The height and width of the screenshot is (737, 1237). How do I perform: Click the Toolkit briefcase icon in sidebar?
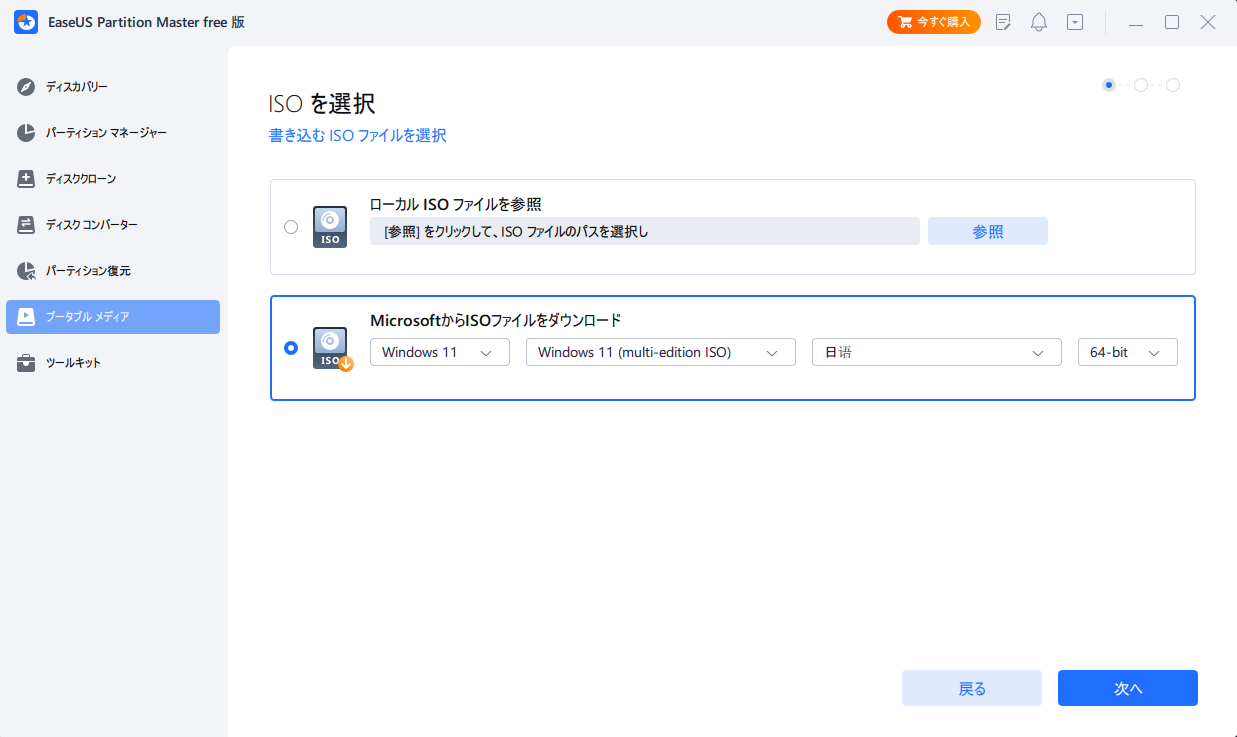click(27, 363)
